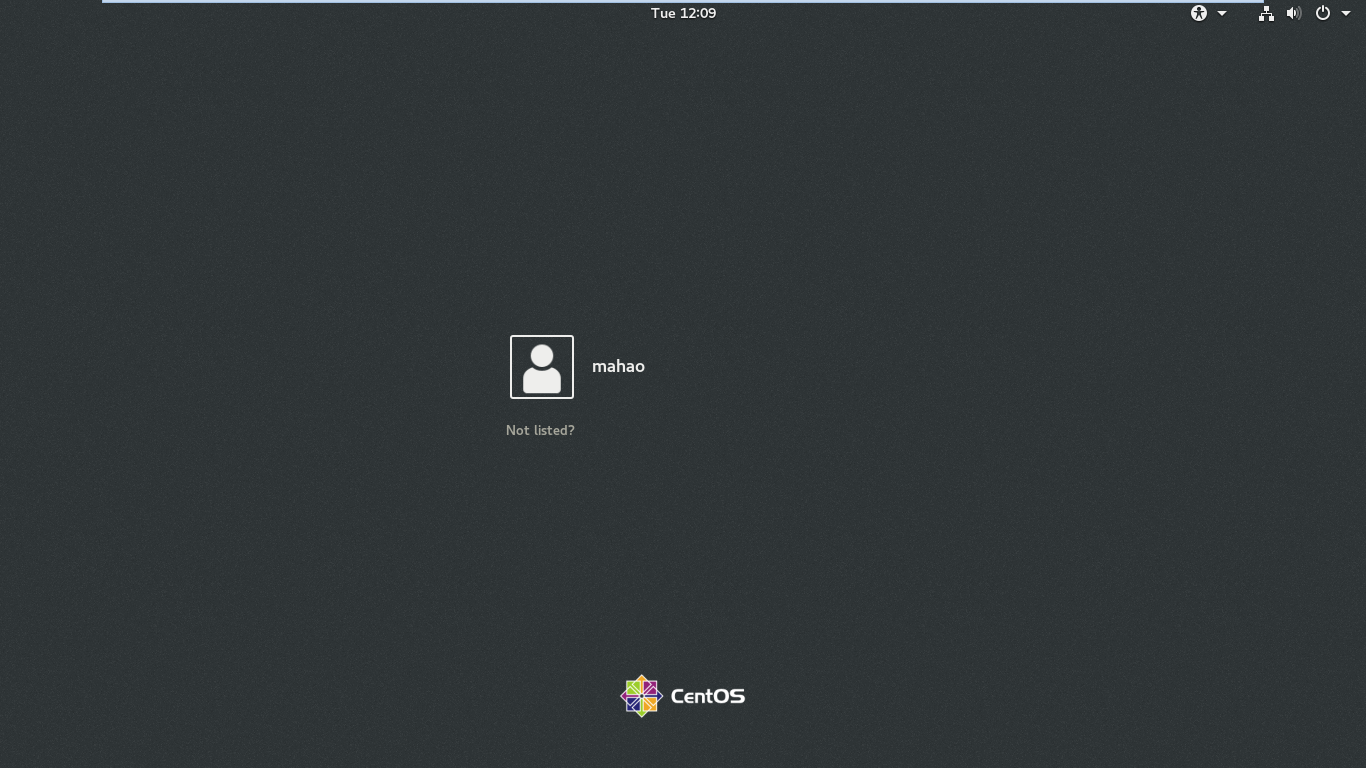Open the accessibility menu icon
The image size is (1366, 768).
[x=1199, y=13]
